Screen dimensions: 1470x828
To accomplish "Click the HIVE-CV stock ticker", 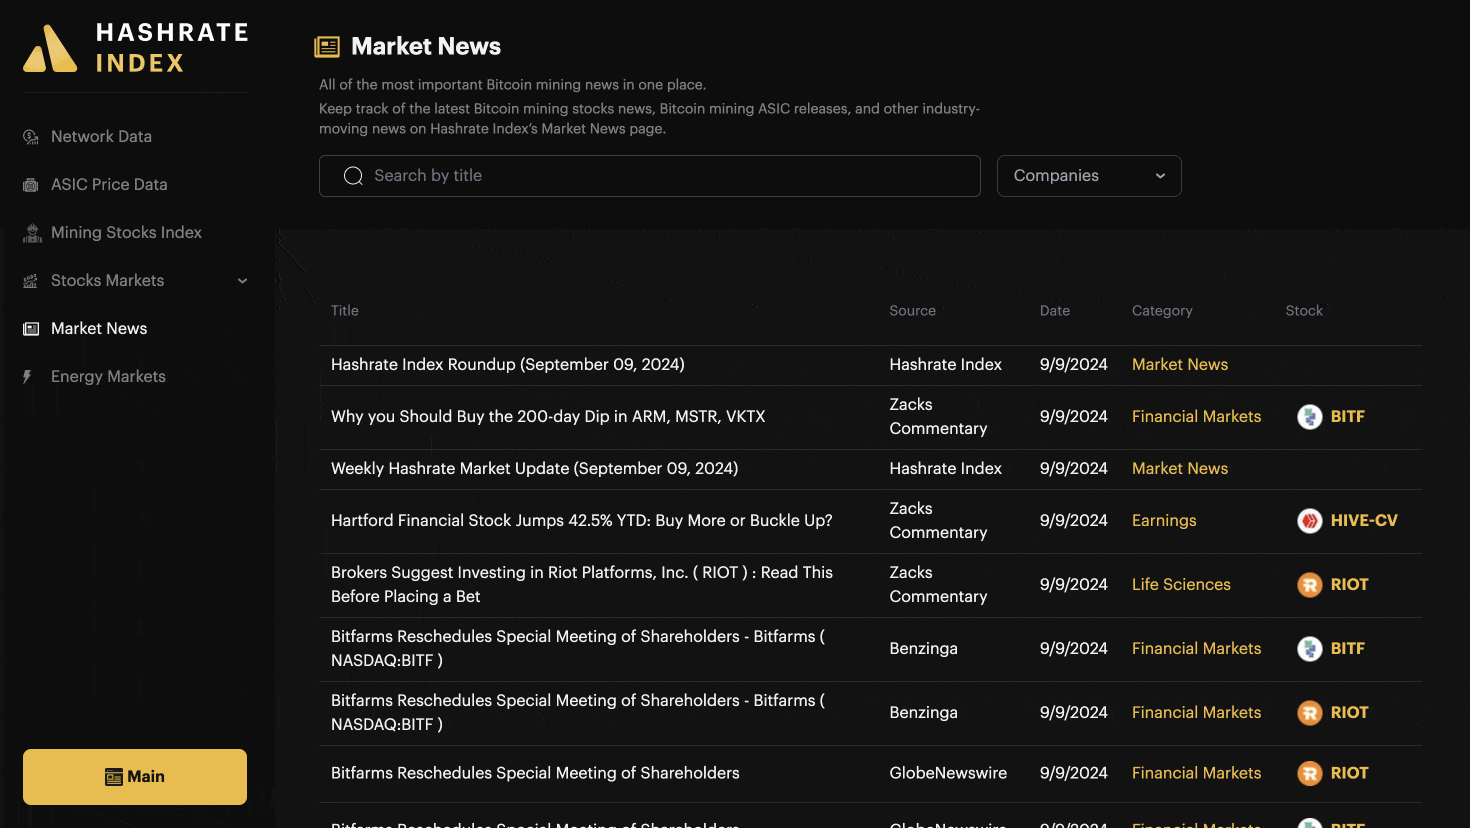I will (x=1364, y=521).
